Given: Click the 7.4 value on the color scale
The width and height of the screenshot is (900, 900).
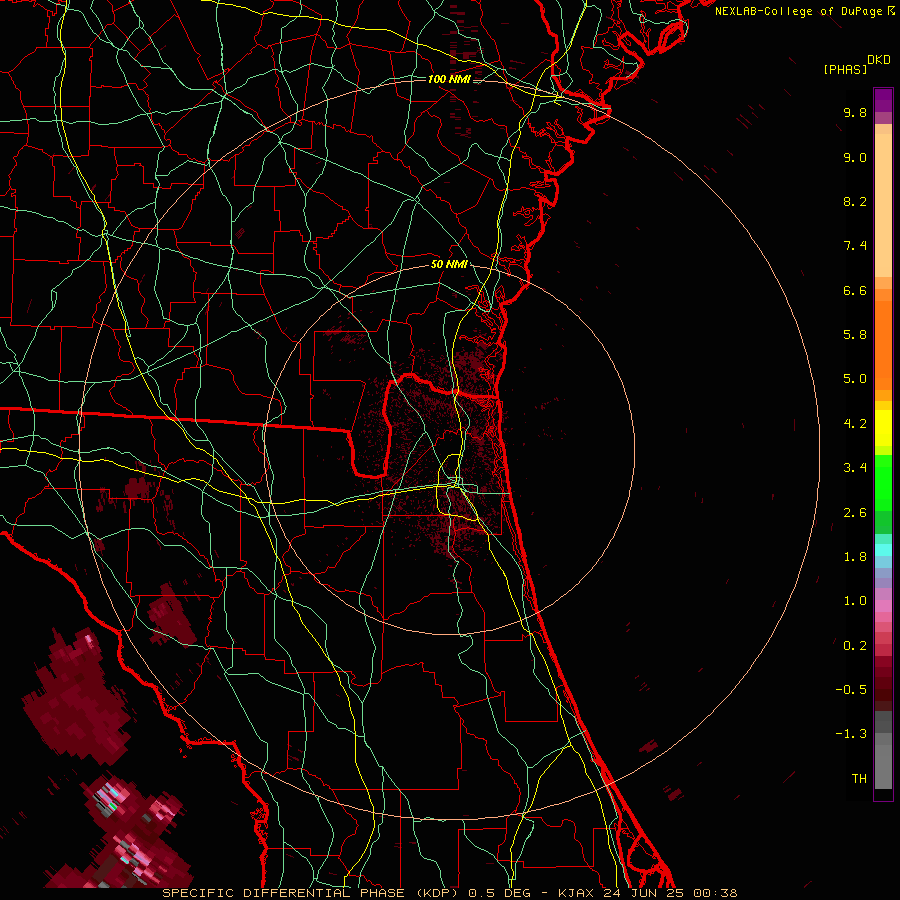Looking at the screenshot, I should [855, 246].
